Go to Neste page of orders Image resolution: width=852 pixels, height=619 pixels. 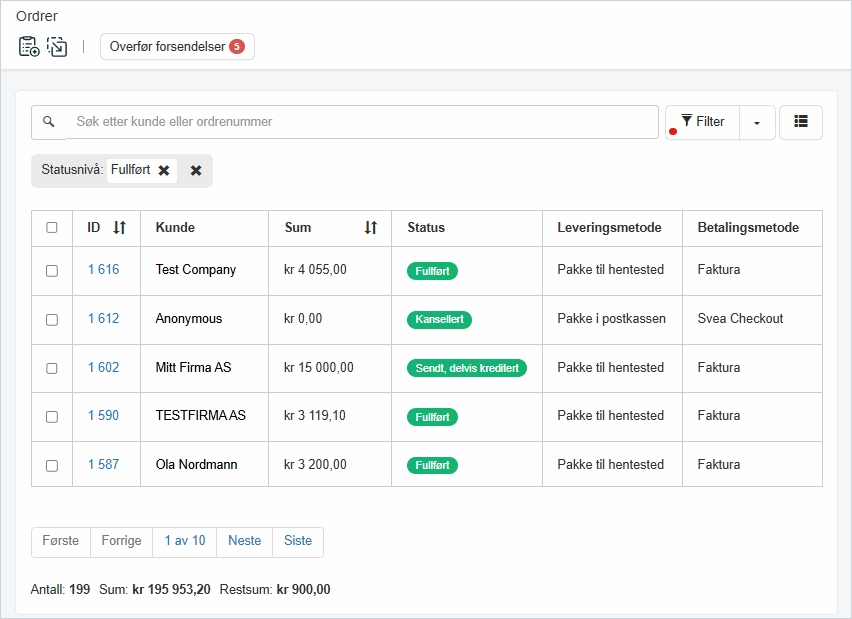244,541
